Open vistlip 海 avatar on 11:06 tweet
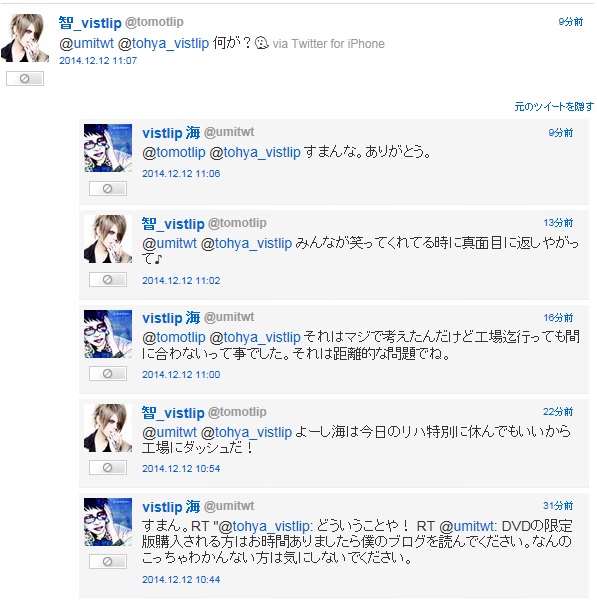The width and height of the screenshot is (597, 602). coord(108,148)
